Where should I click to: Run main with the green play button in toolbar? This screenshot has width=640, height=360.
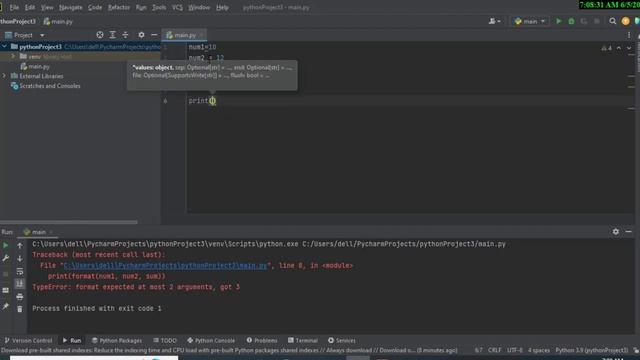pos(559,21)
